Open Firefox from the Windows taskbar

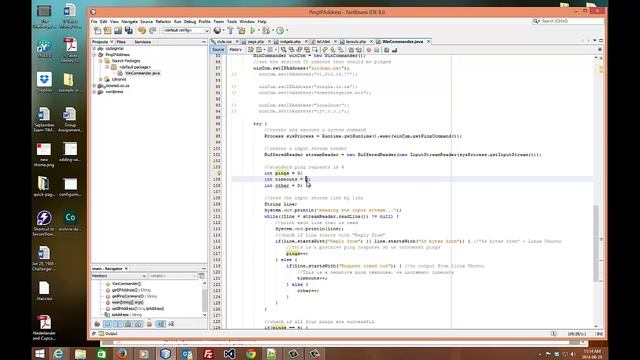pyautogui.click(x=122, y=353)
